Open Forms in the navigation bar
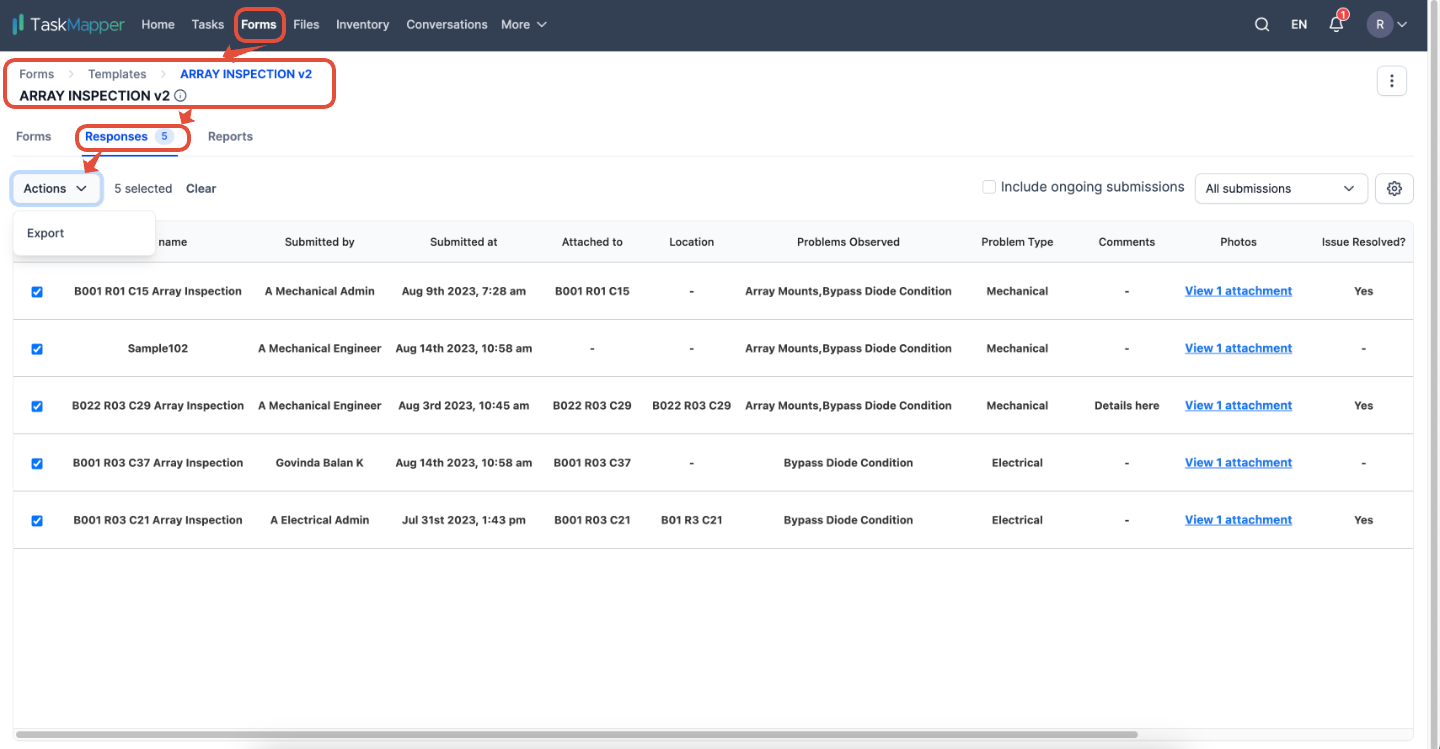Image resolution: width=1440 pixels, height=749 pixels. pos(259,24)
